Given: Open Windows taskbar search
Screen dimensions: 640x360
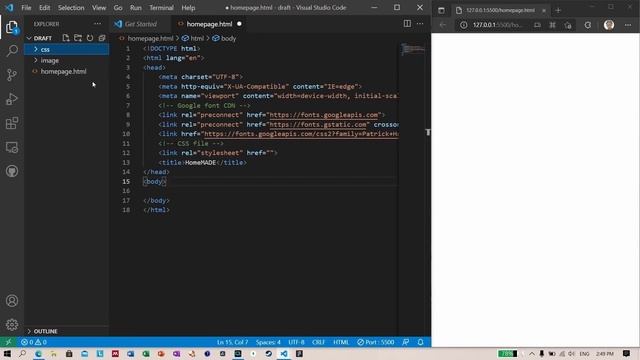Looking at the screenshot, I should point(22,353).
